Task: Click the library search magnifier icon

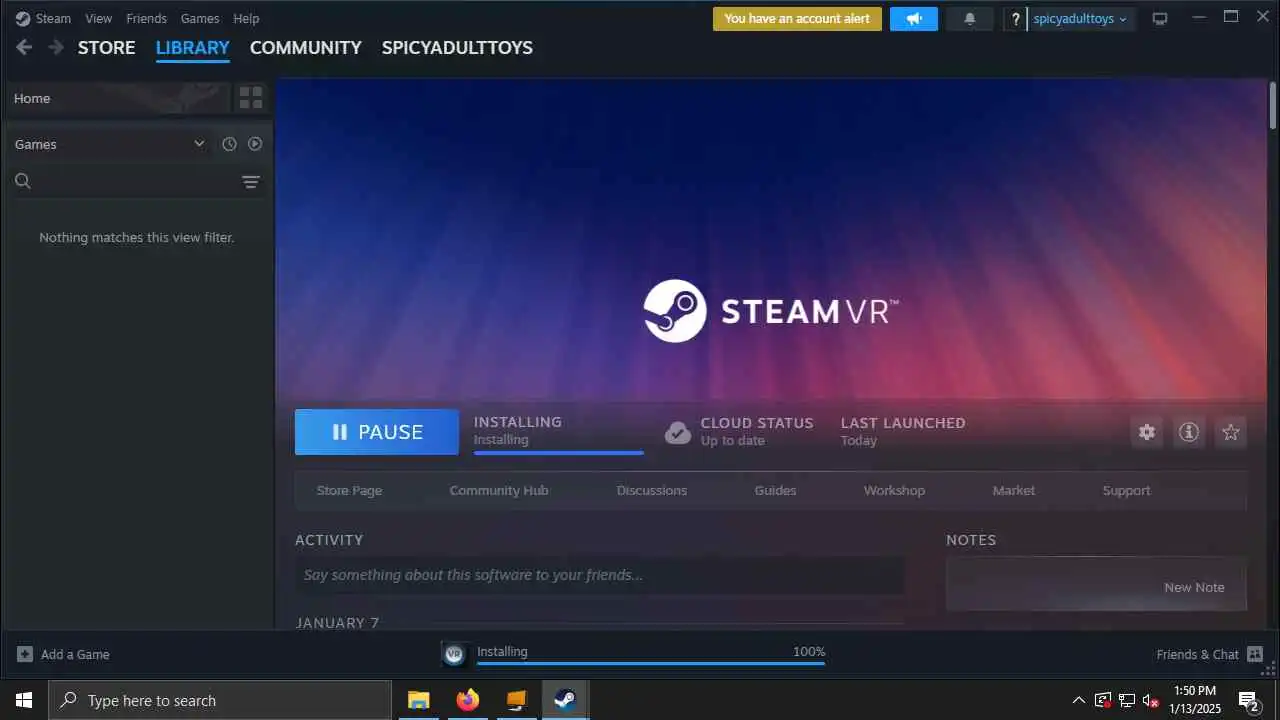Action: [x=23, y=181]
